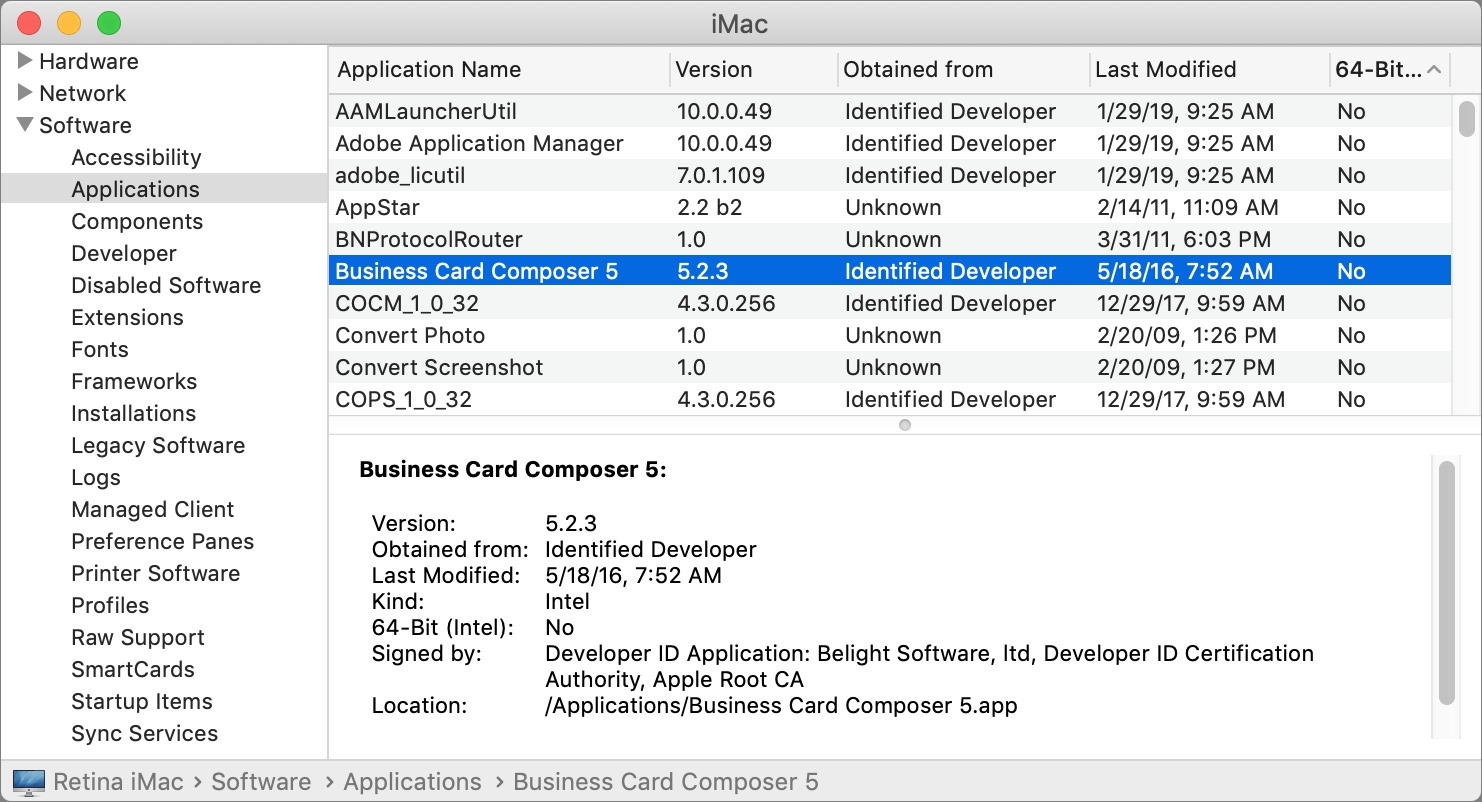The width and height of the screenshot is (1482, 802).
Task: Open the Startup Items category
Action: pyautogui.click(x=141, y=701)
